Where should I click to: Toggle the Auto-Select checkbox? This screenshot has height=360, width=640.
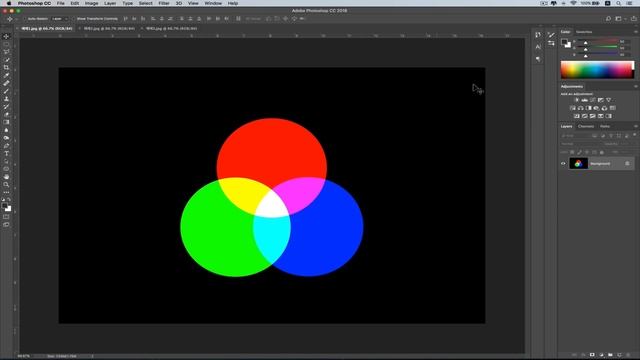coord(25,19)
